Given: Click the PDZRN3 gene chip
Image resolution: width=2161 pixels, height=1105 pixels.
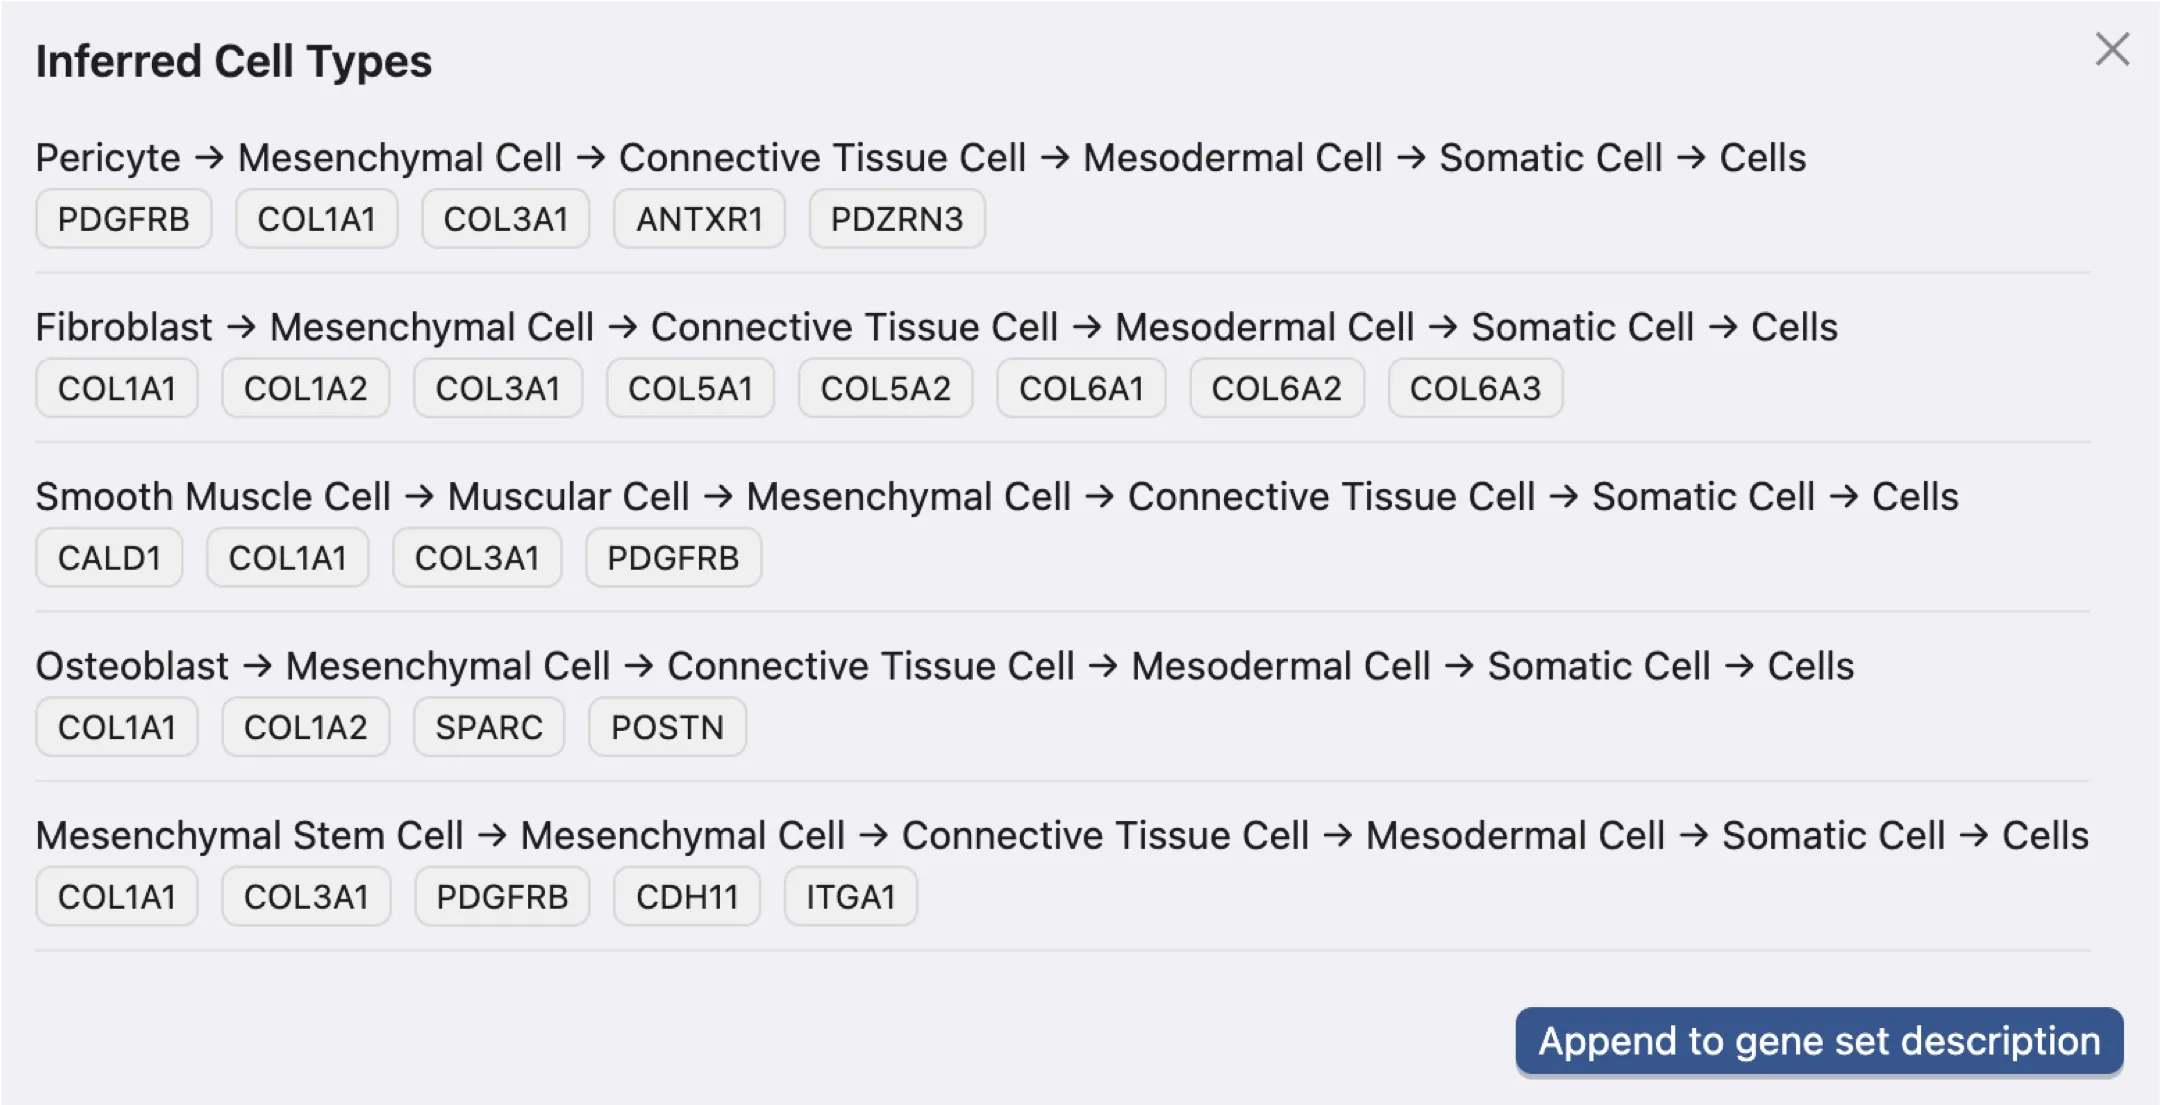Looking at the screenshot, I should click(895, 218).
